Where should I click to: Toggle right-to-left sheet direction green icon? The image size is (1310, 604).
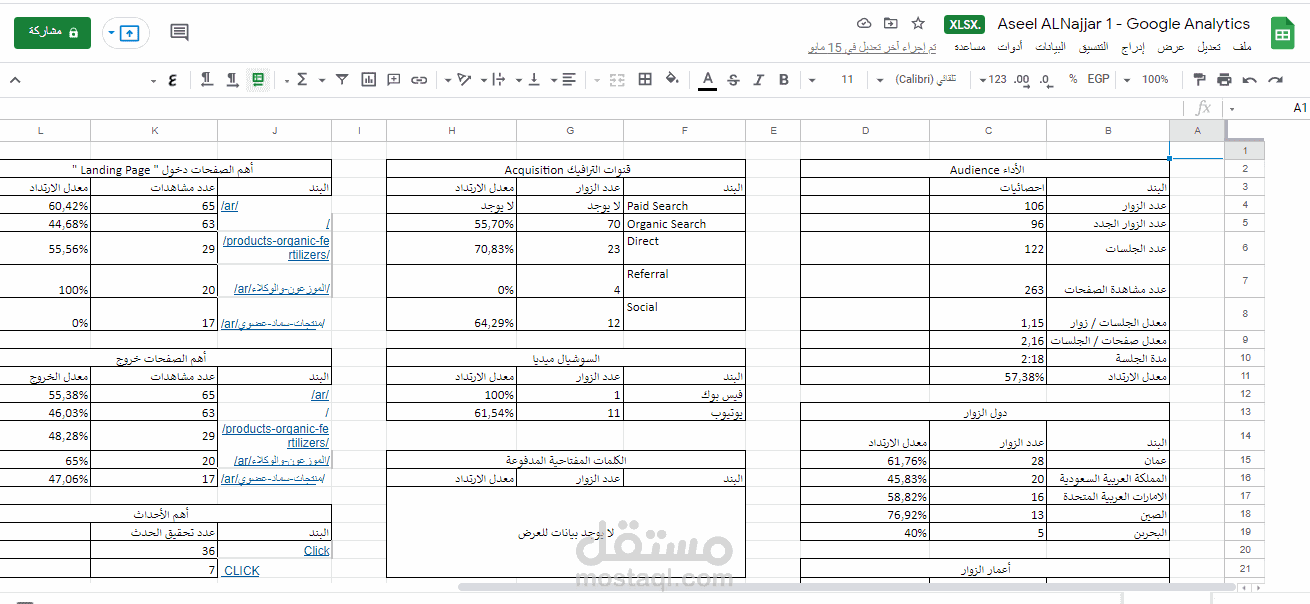click(x=258, y=79)
